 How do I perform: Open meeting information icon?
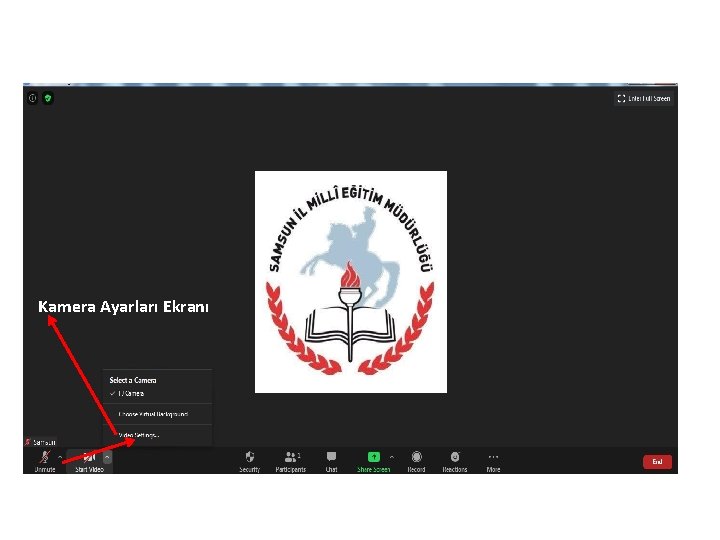(x=33, y=98)
